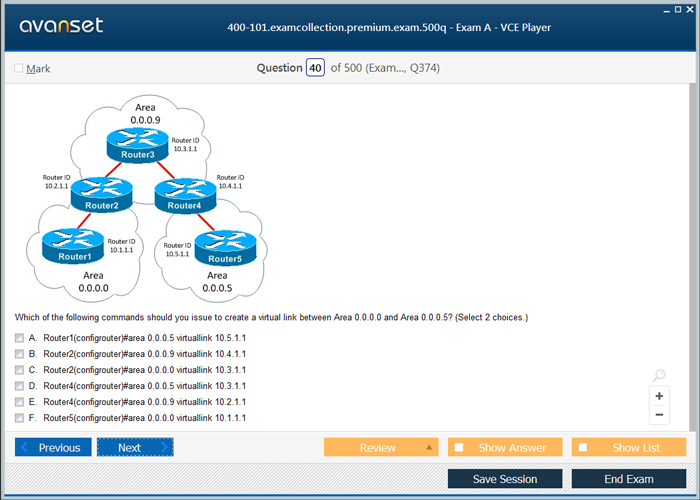This screenshot has width=700, height=500.
Task: Click the Router2 icon in diagram
Action: tap(102, 195)
